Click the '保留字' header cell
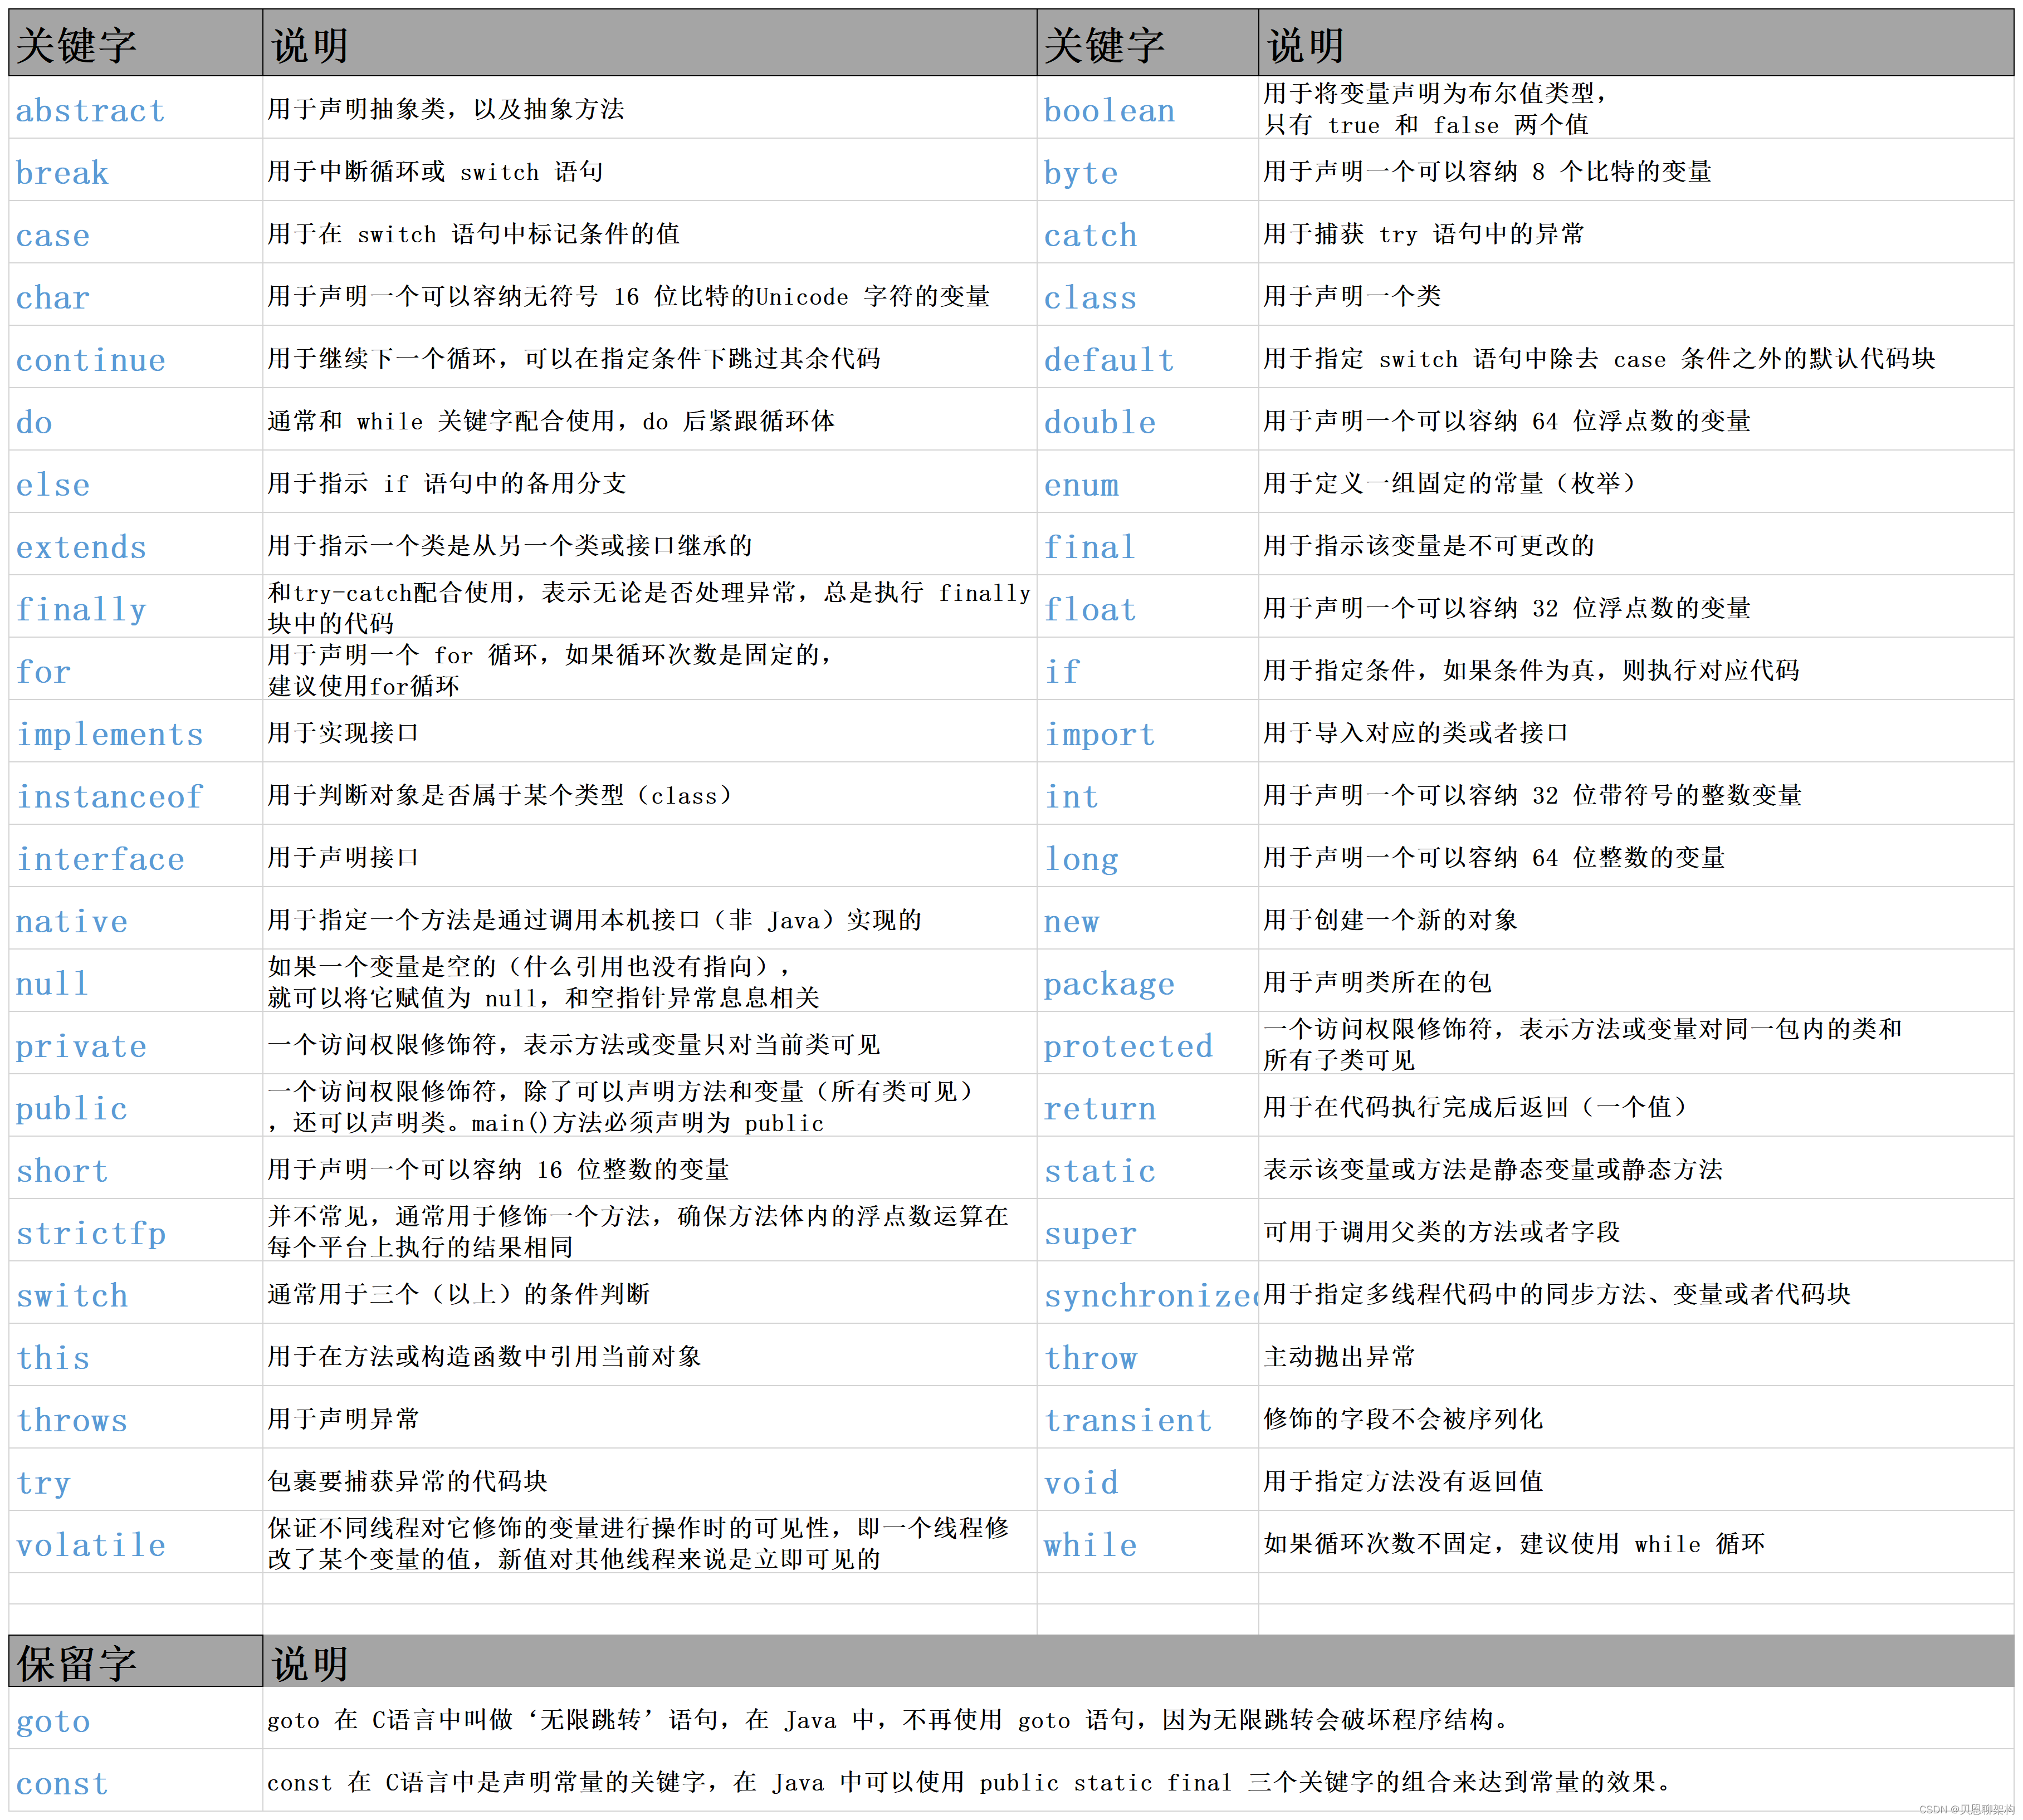Viewport: 2023px width, 1820px height. pyautogui.click(x=136, y=1662)
